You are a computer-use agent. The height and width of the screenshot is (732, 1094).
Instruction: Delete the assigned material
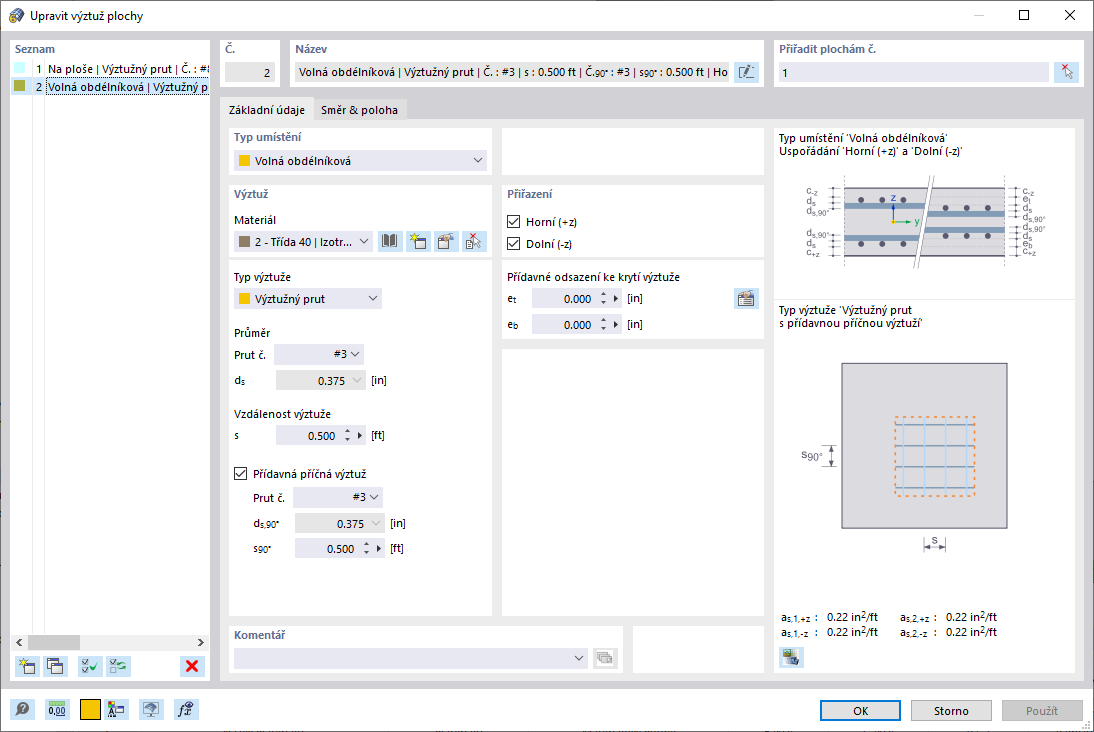click(472, 240)
